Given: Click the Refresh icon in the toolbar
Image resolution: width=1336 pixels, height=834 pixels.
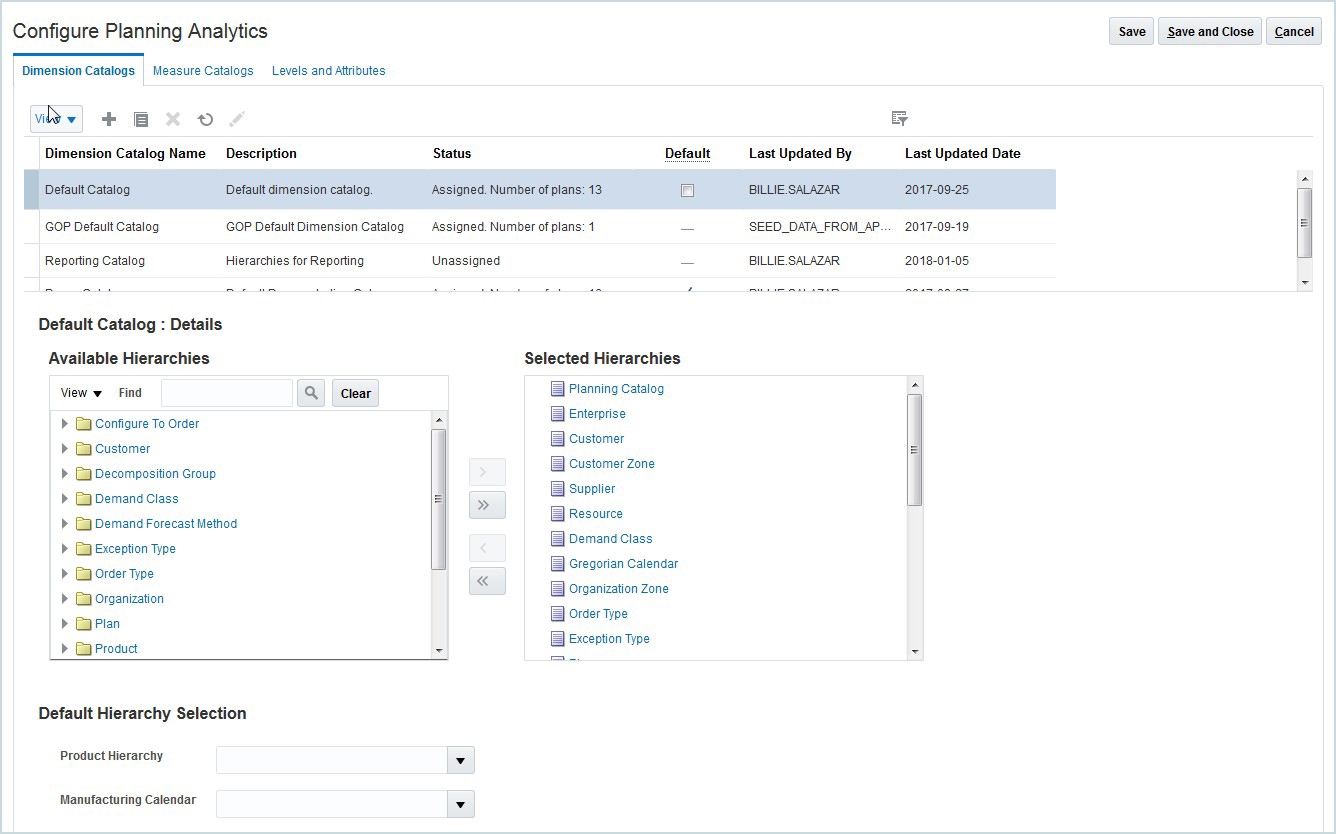Looking at the screenshot, I should [205, 119].
